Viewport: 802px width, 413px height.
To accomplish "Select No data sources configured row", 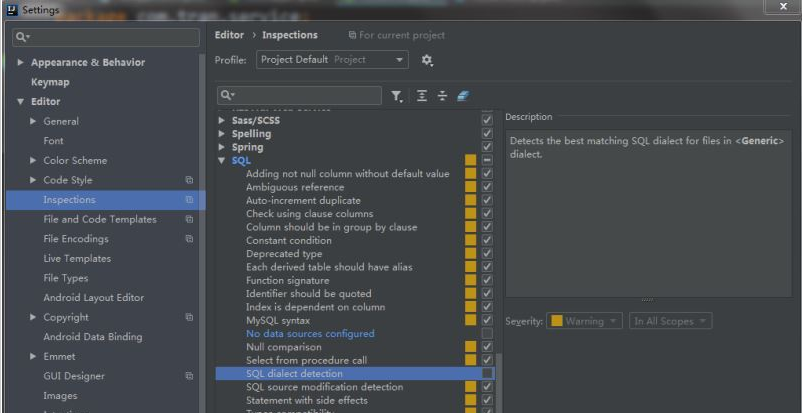I will [x=355, y=334].
